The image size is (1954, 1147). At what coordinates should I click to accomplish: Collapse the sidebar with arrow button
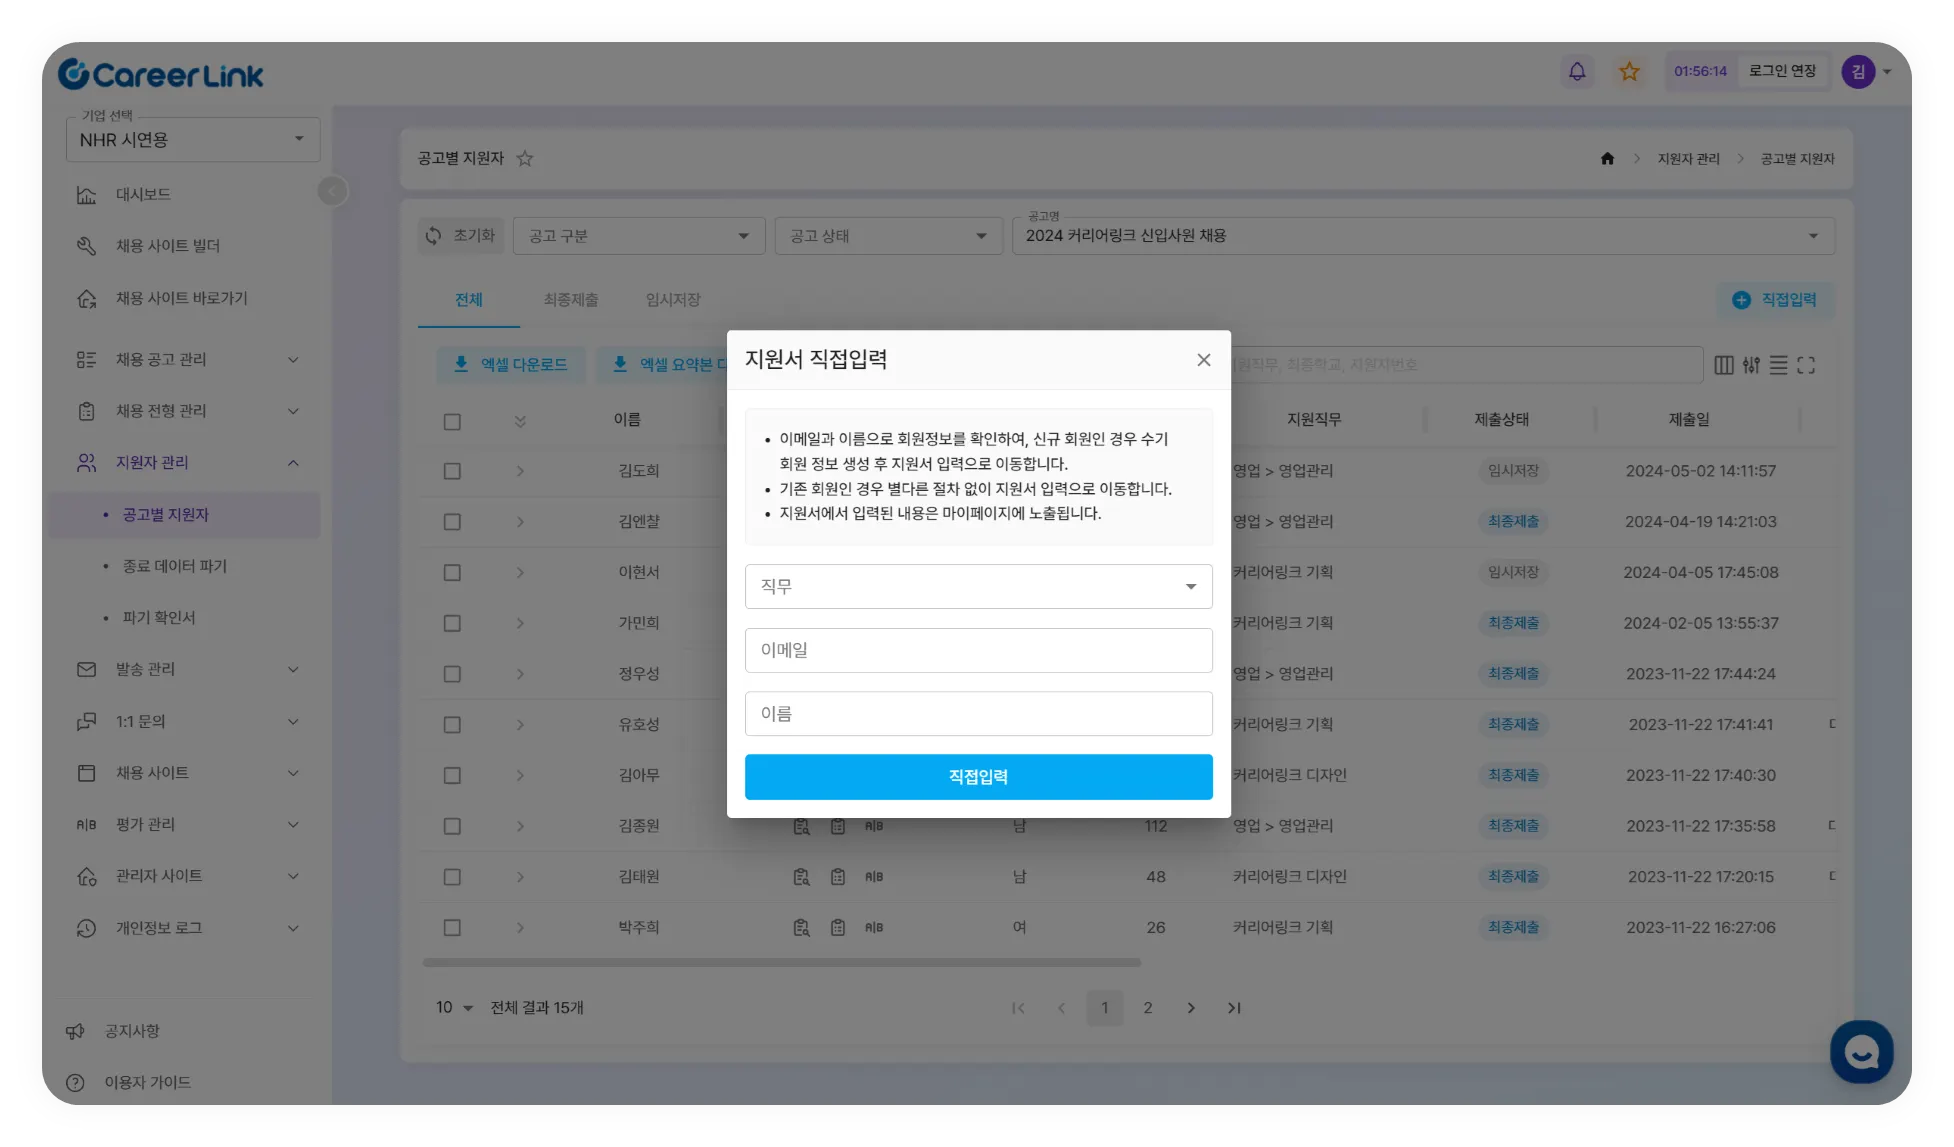(332, 191)
